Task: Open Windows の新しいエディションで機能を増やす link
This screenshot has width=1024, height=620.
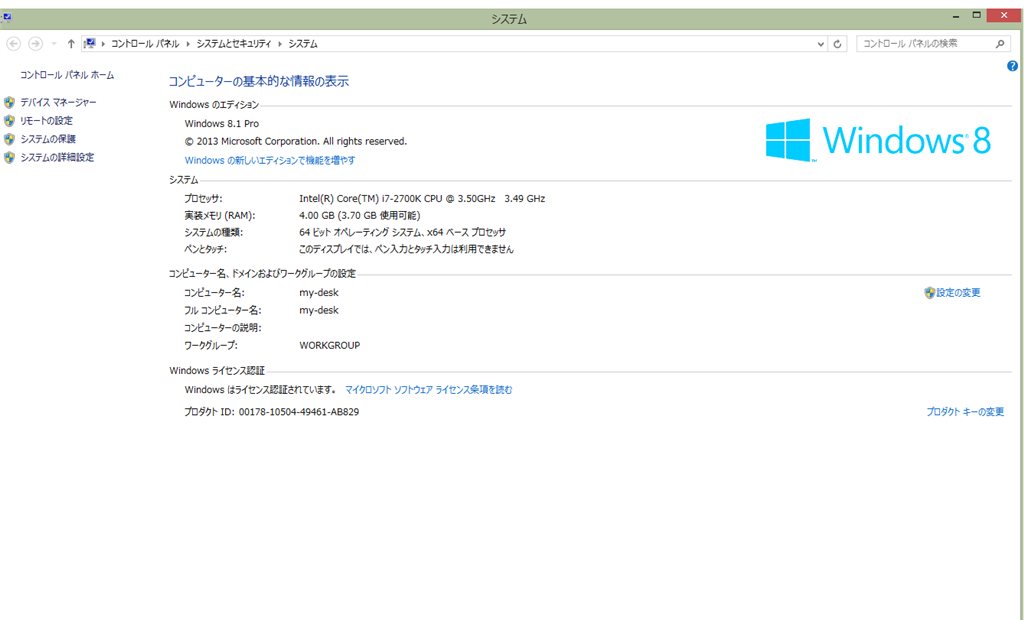Action: tap(269, 159)
